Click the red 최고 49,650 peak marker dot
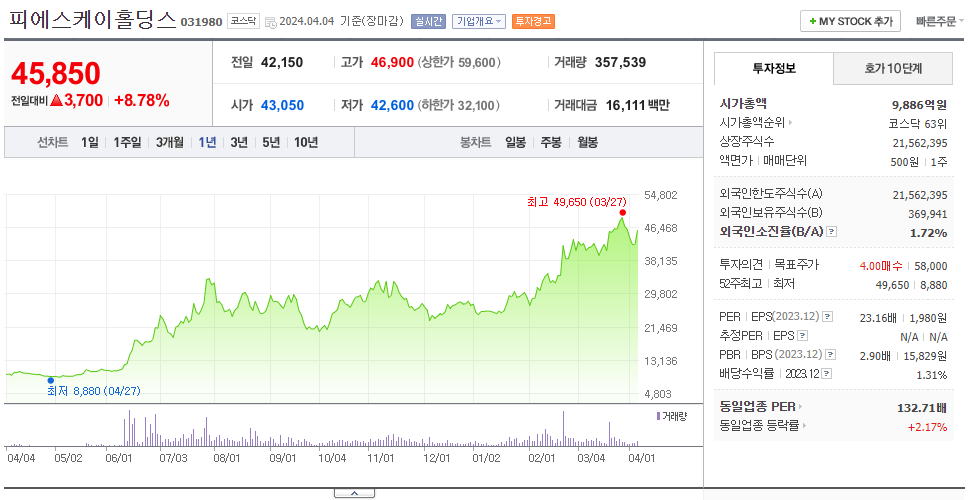Screen dimensions: 968x500 click(622, 212)
